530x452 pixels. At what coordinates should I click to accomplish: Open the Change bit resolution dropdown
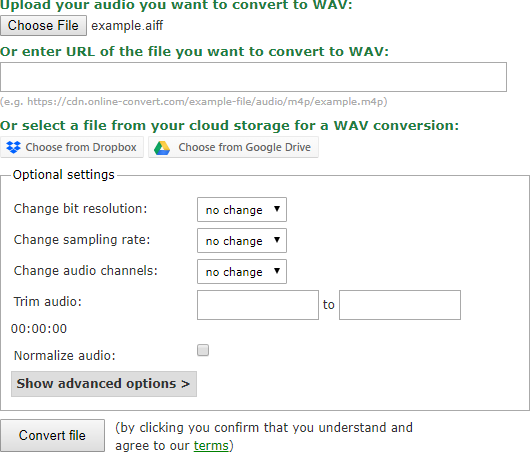tap(242, 210)
